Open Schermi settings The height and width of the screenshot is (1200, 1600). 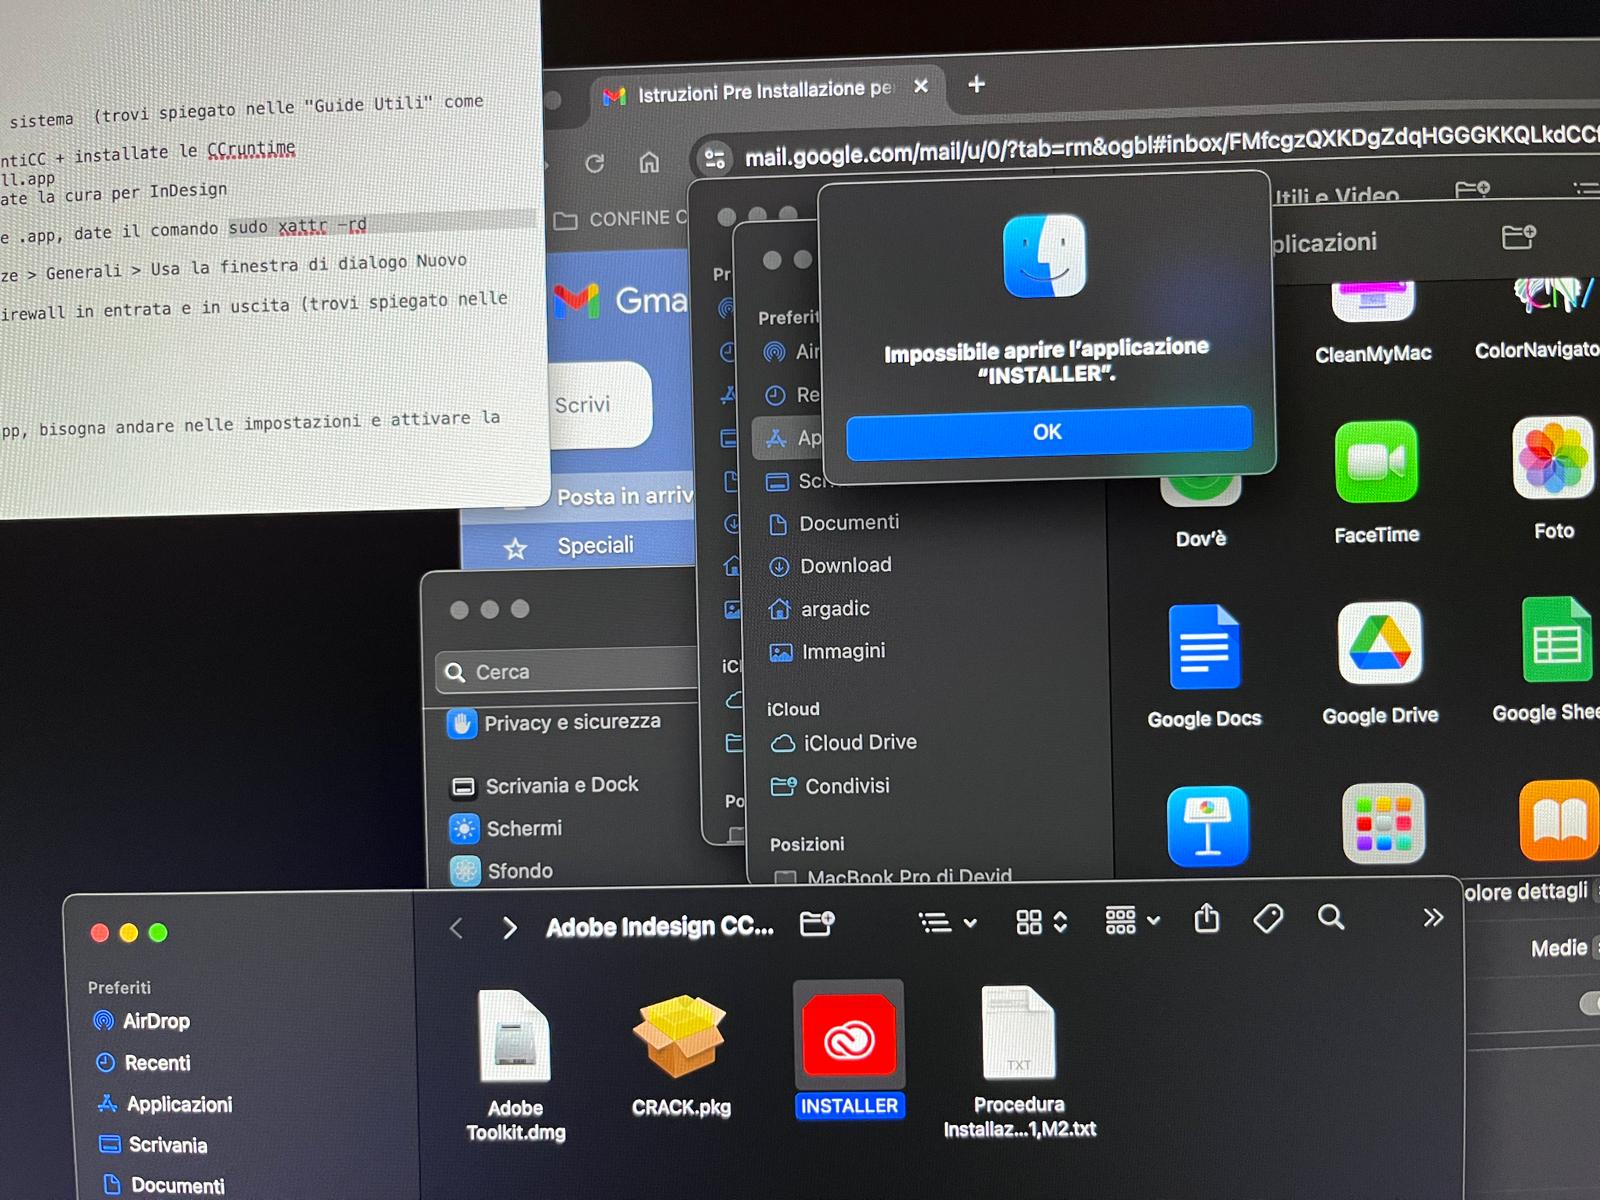click(x=507, y=829)
